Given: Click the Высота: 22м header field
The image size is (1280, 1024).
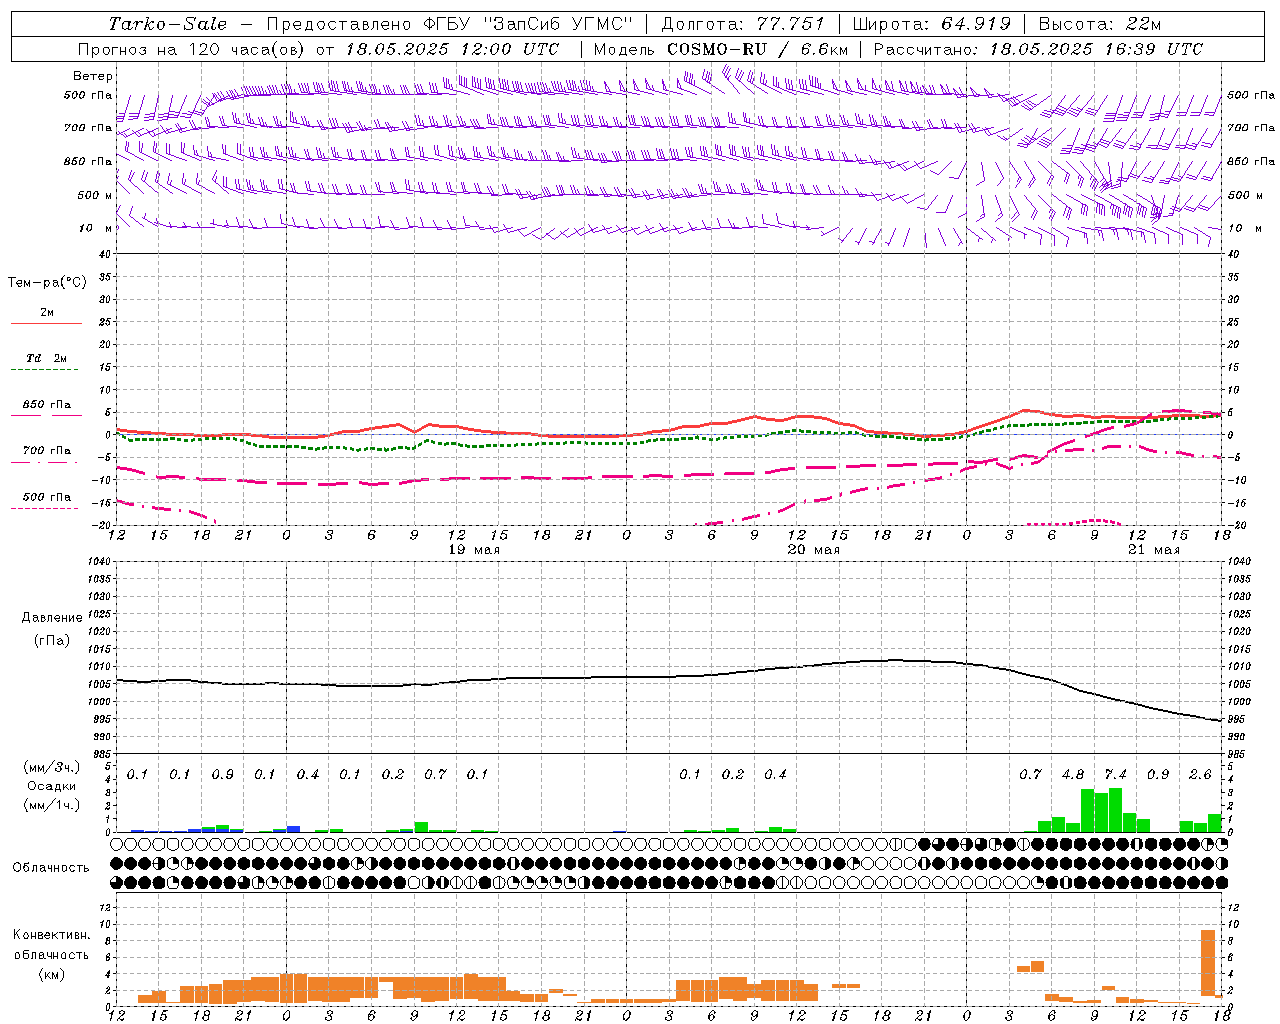Looking at the screenshot, I should point(1100,24).
